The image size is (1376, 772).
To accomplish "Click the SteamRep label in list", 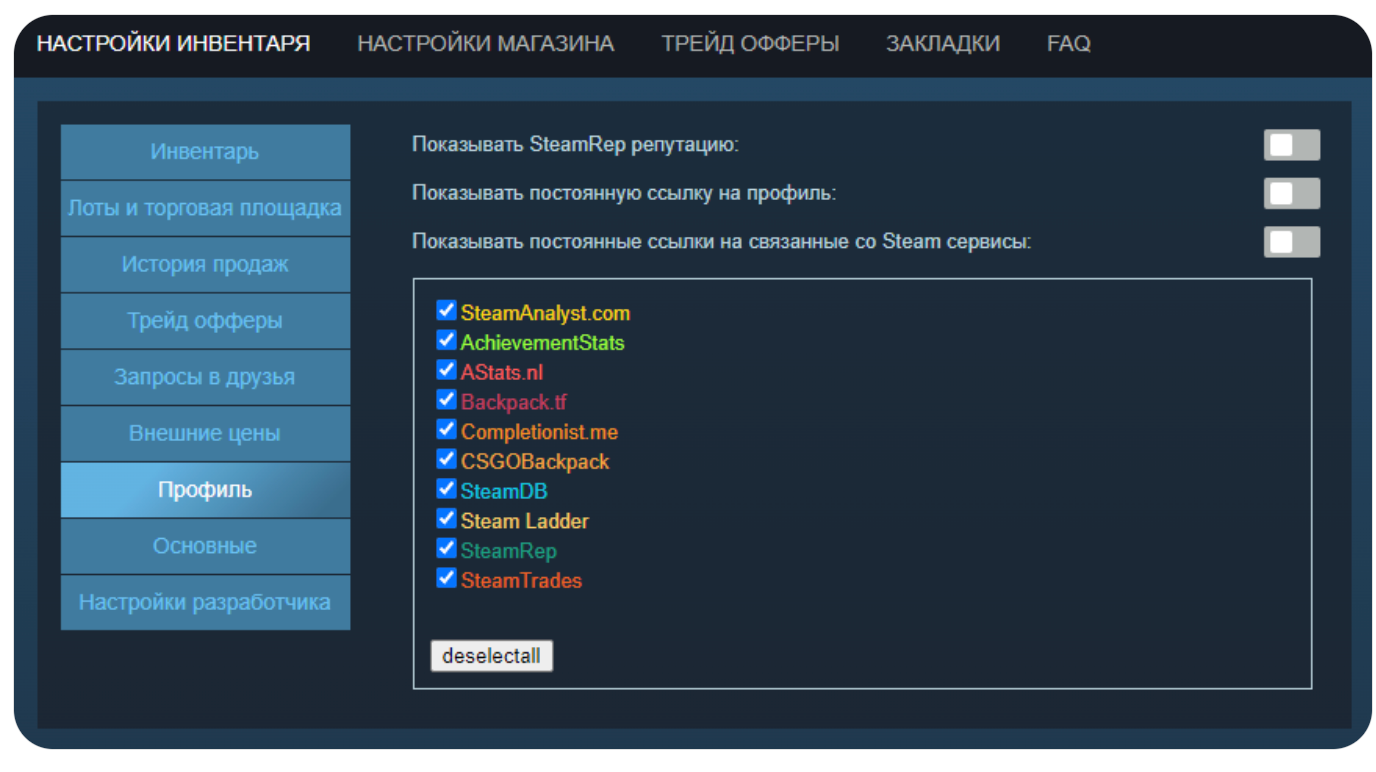I will 509,551.
